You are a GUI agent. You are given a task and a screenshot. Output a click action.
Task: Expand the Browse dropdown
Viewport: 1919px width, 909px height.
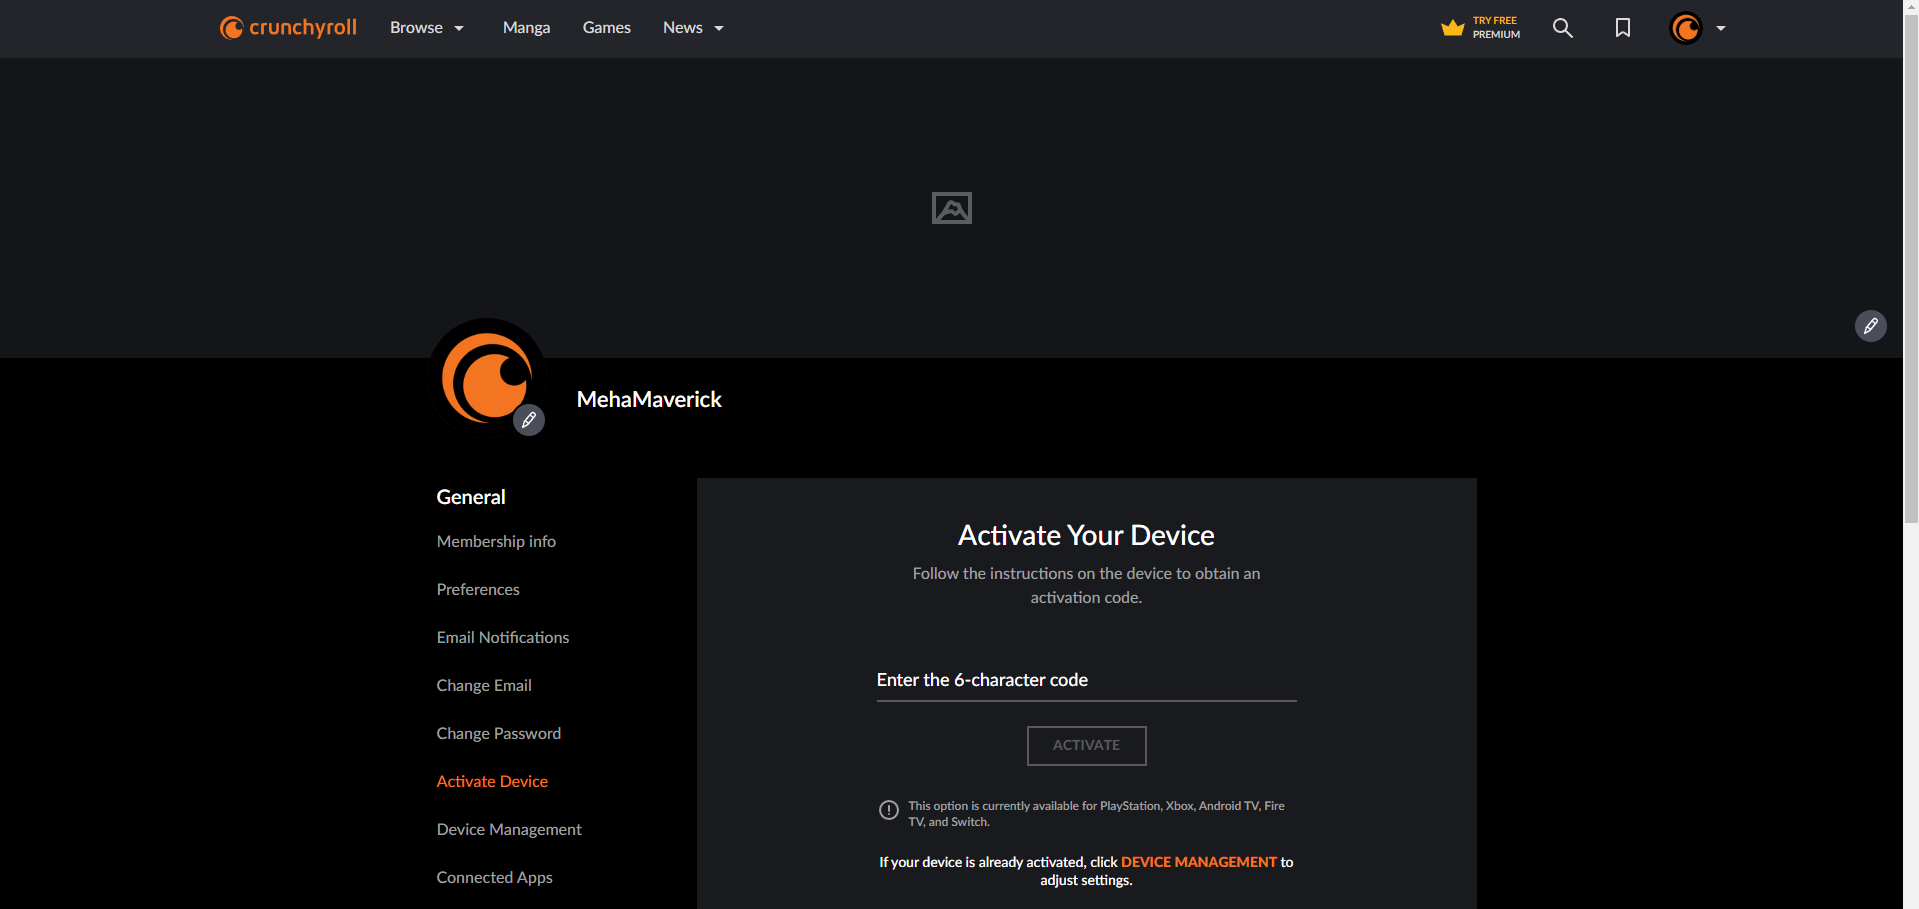[x=427, y=28]
